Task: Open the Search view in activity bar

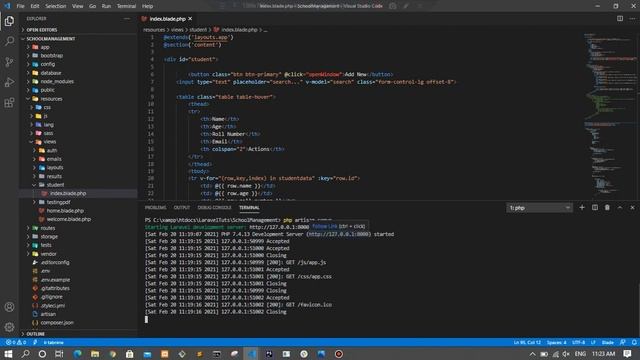Action: (9, 41)
